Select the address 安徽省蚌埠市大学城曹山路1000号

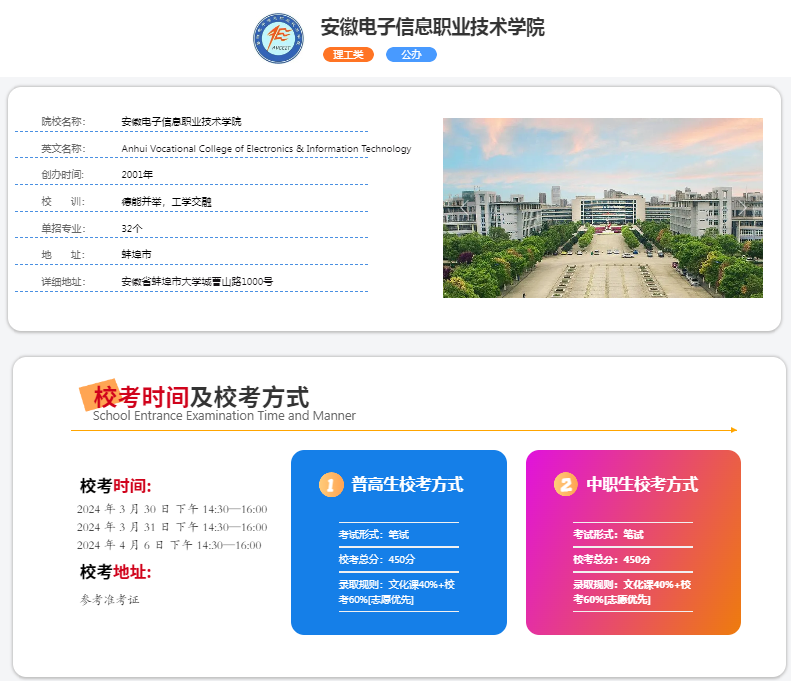(x=197, y=281)
